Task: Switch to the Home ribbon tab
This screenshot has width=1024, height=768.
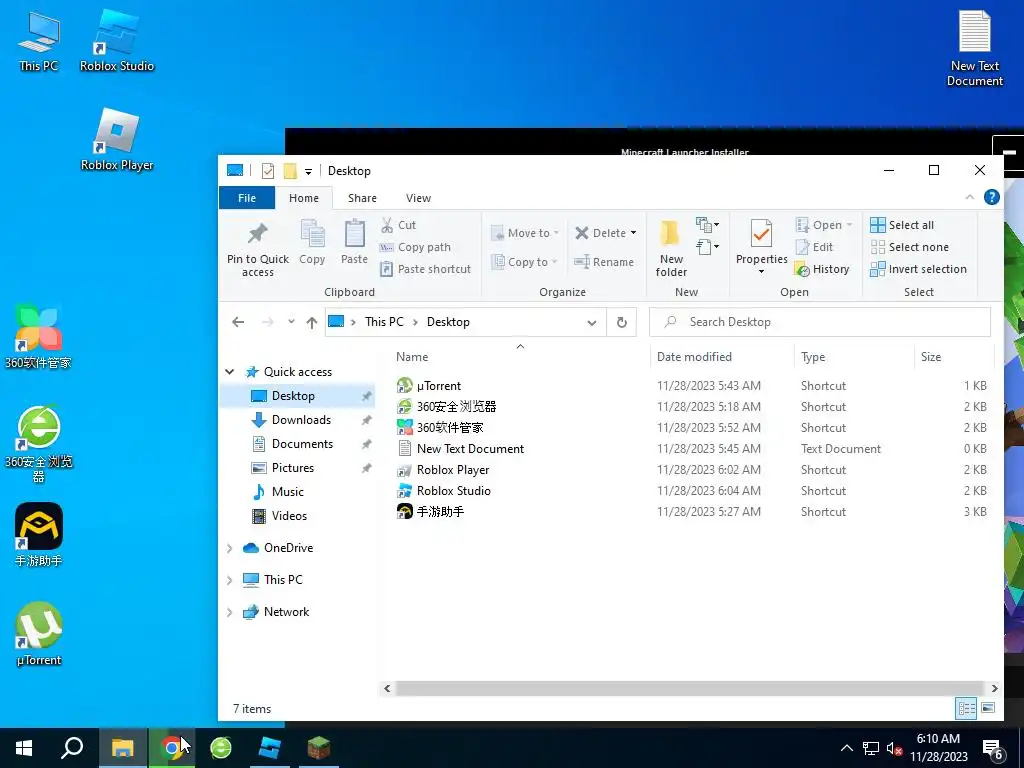Action: click(x=304, y=198)
